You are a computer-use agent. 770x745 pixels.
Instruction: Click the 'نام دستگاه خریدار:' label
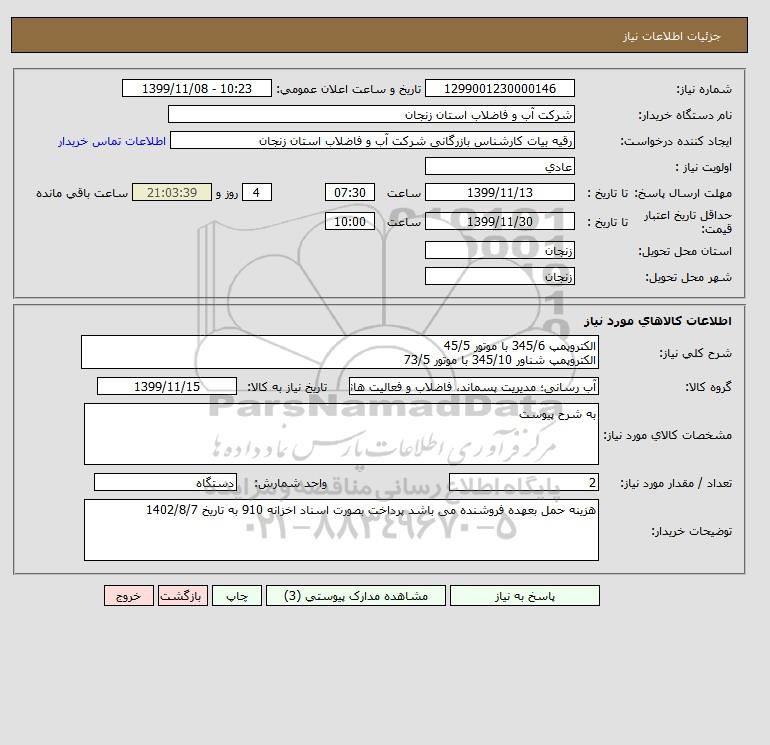685,115
